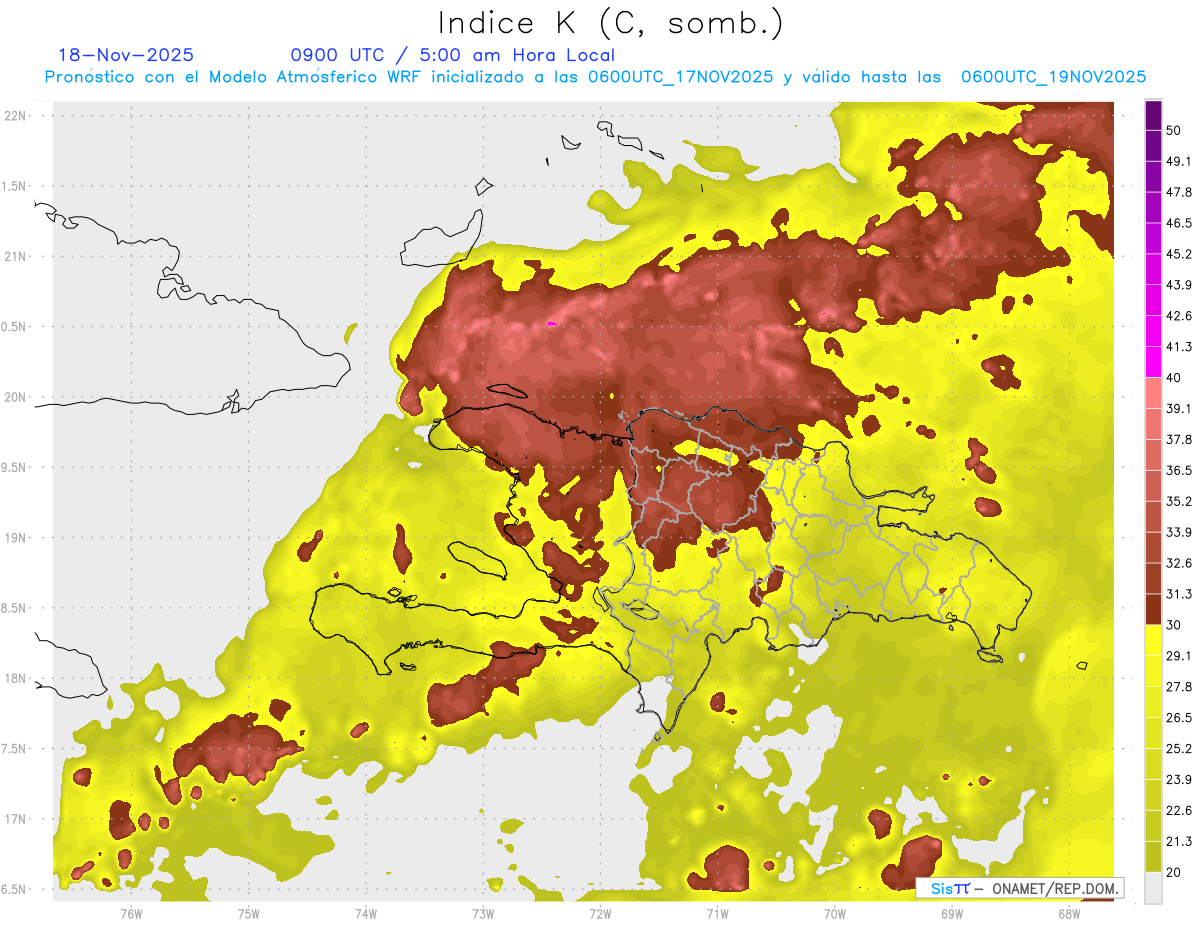Screen dimensions: 1200x927
Task: Click the '68W' longitude label
Action: click(x=1069, y=914)
